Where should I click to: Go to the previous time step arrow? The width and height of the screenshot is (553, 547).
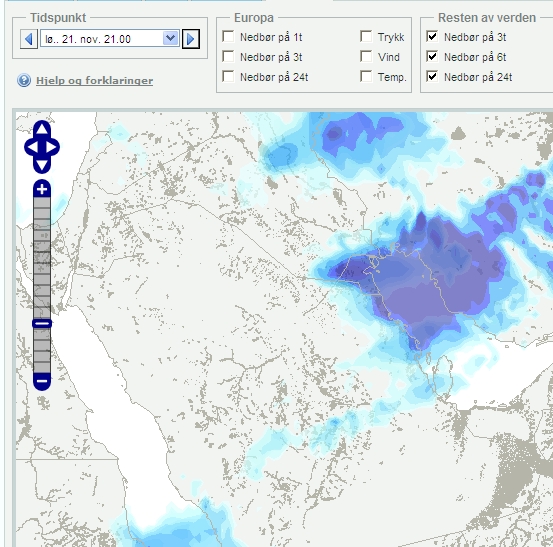[x=29, y=39]
